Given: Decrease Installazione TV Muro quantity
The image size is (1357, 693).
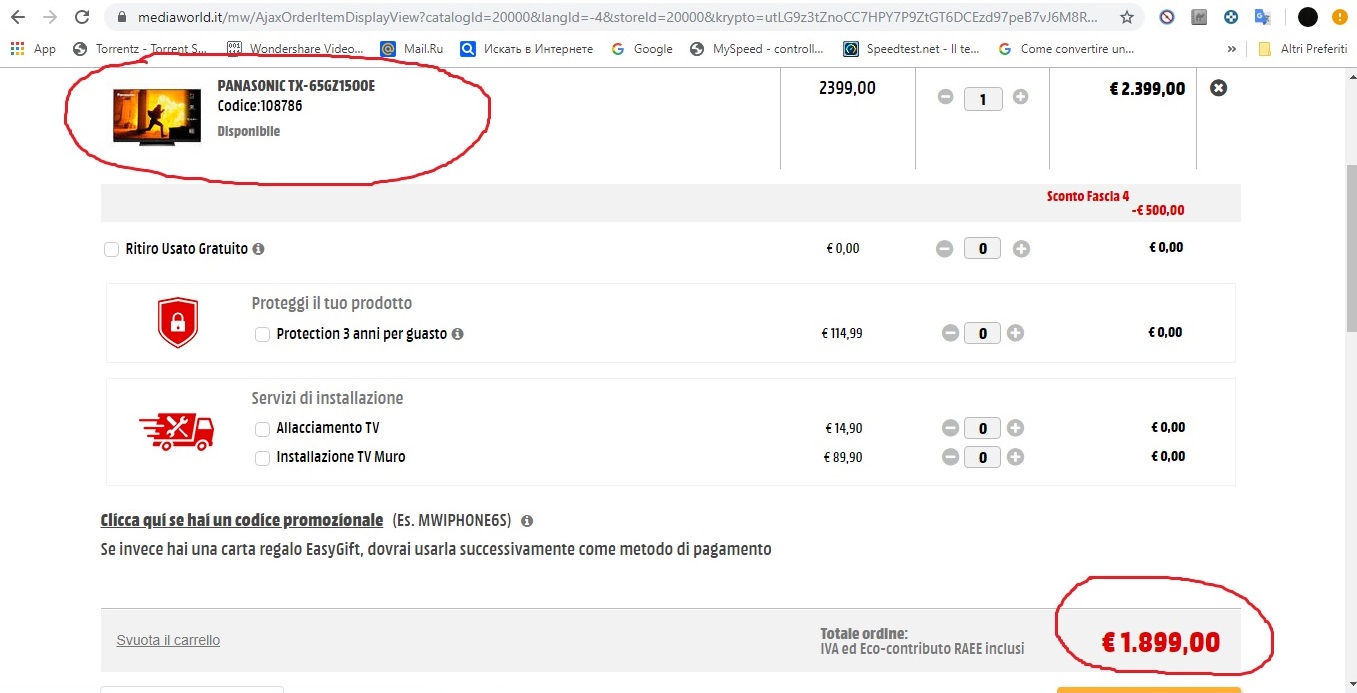Looking at the screenshot, I should (x=950, y=457).
